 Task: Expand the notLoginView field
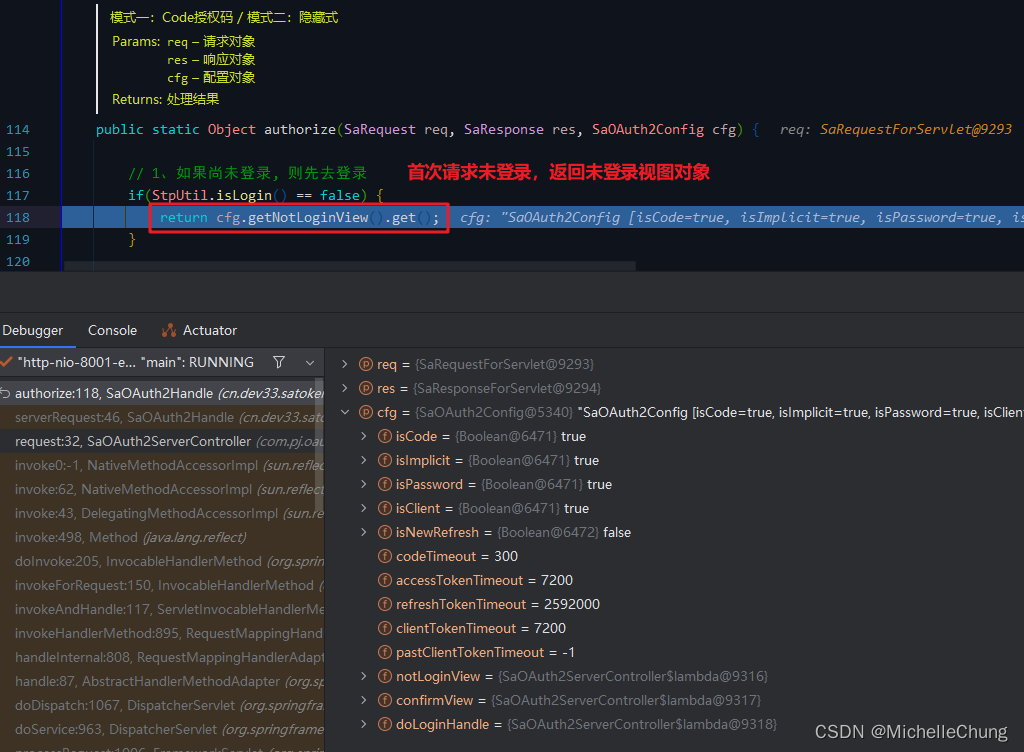coord(364,676)
